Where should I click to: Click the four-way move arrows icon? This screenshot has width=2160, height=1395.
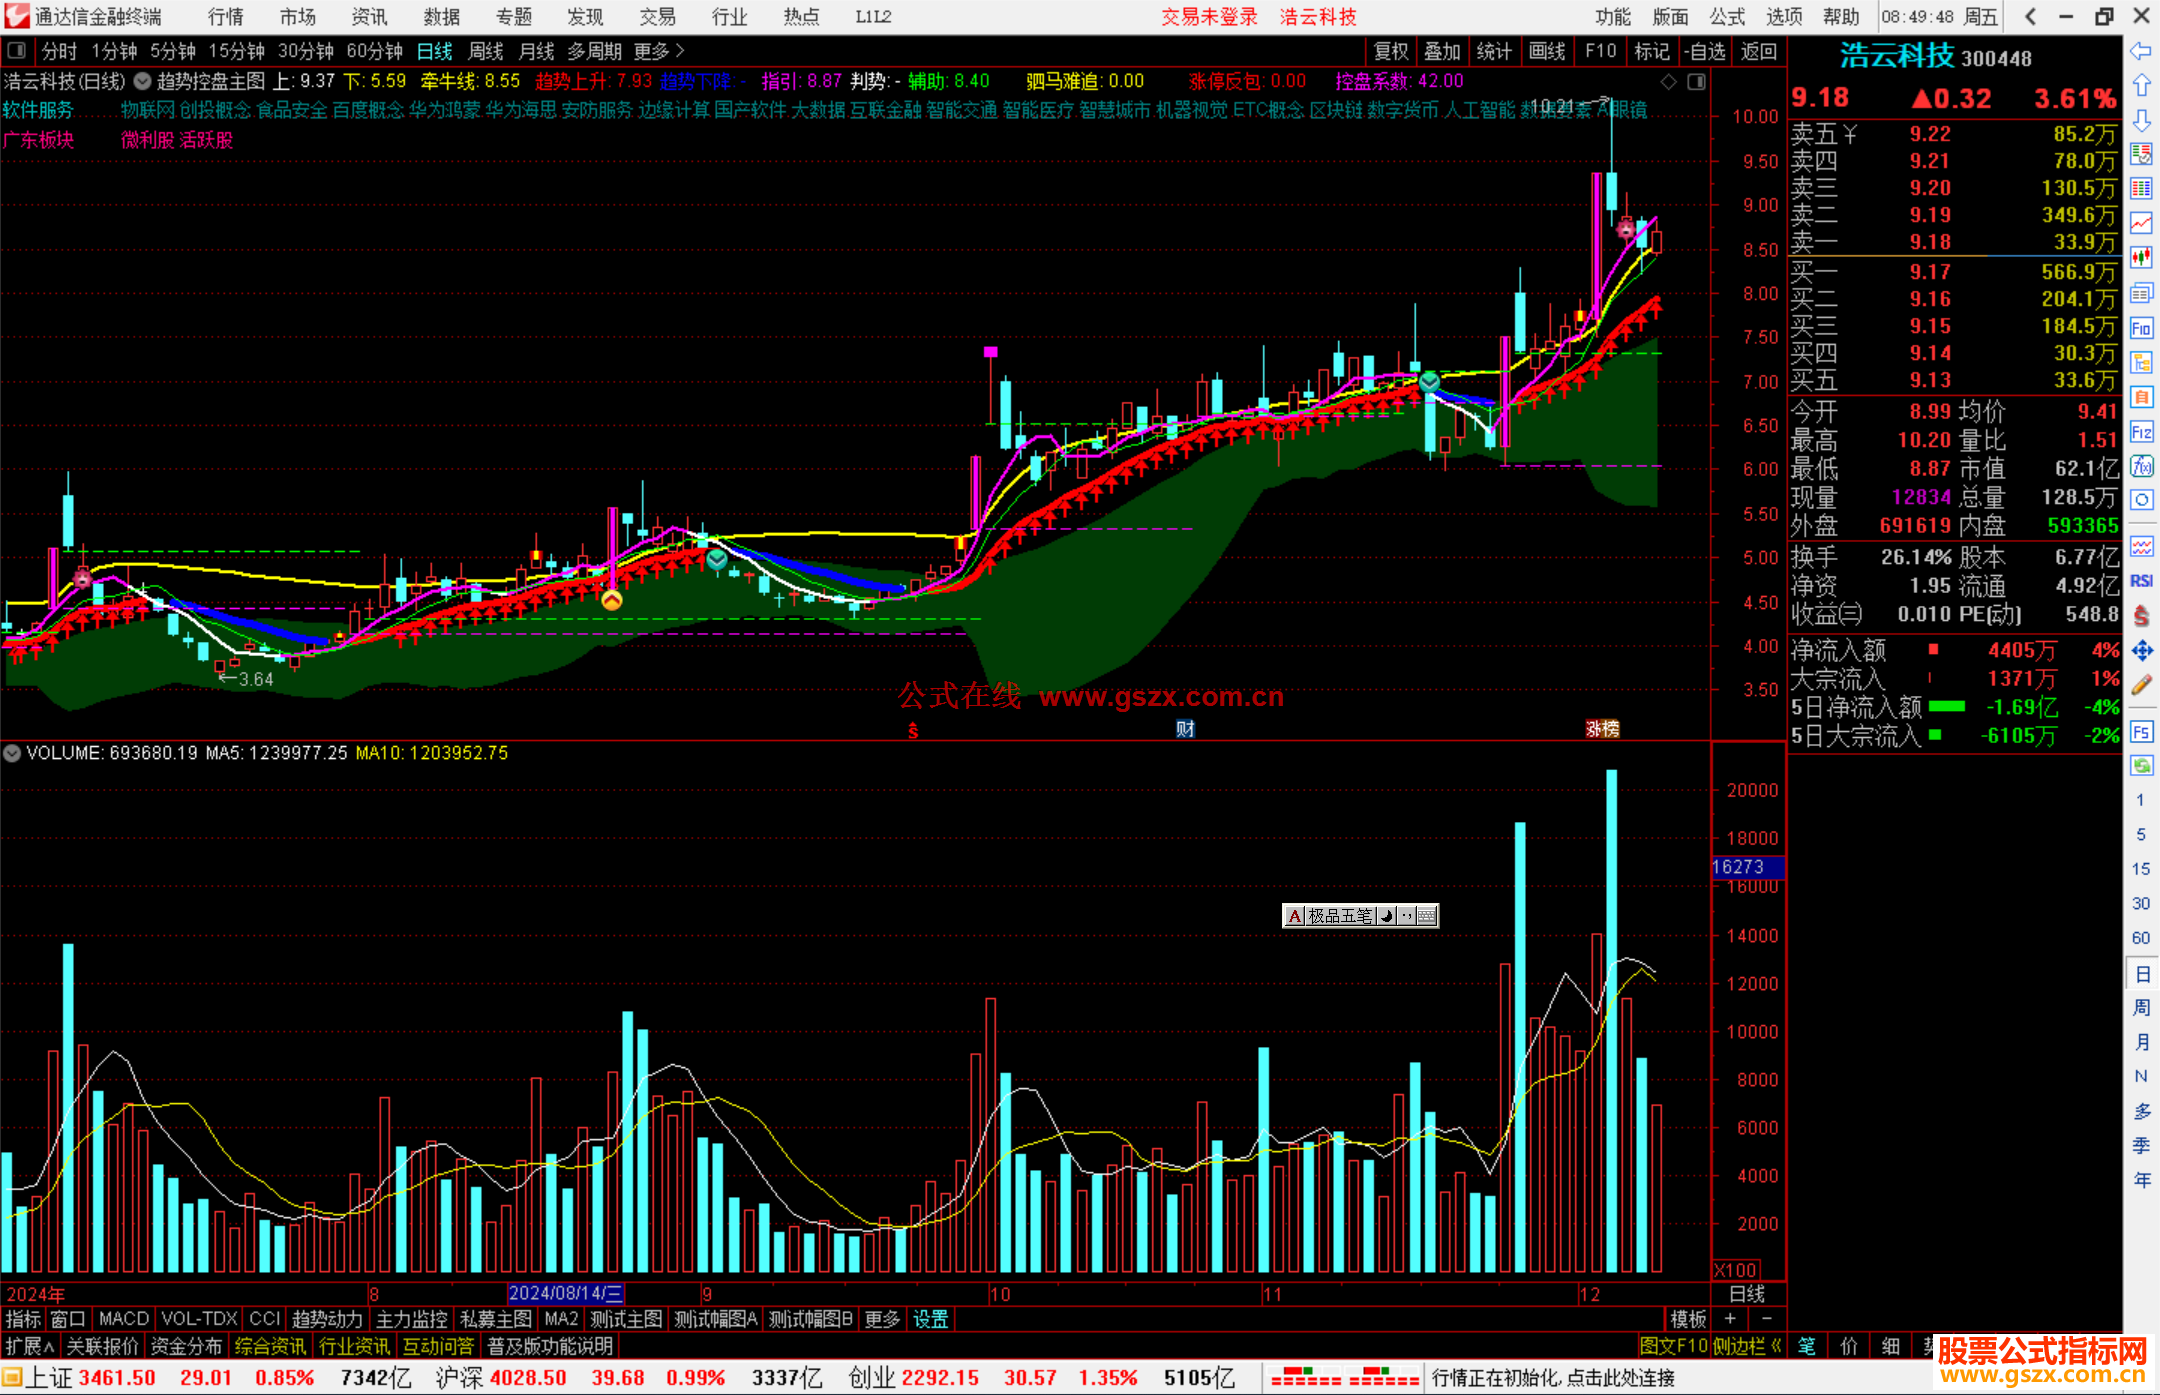pos(2141,651)
